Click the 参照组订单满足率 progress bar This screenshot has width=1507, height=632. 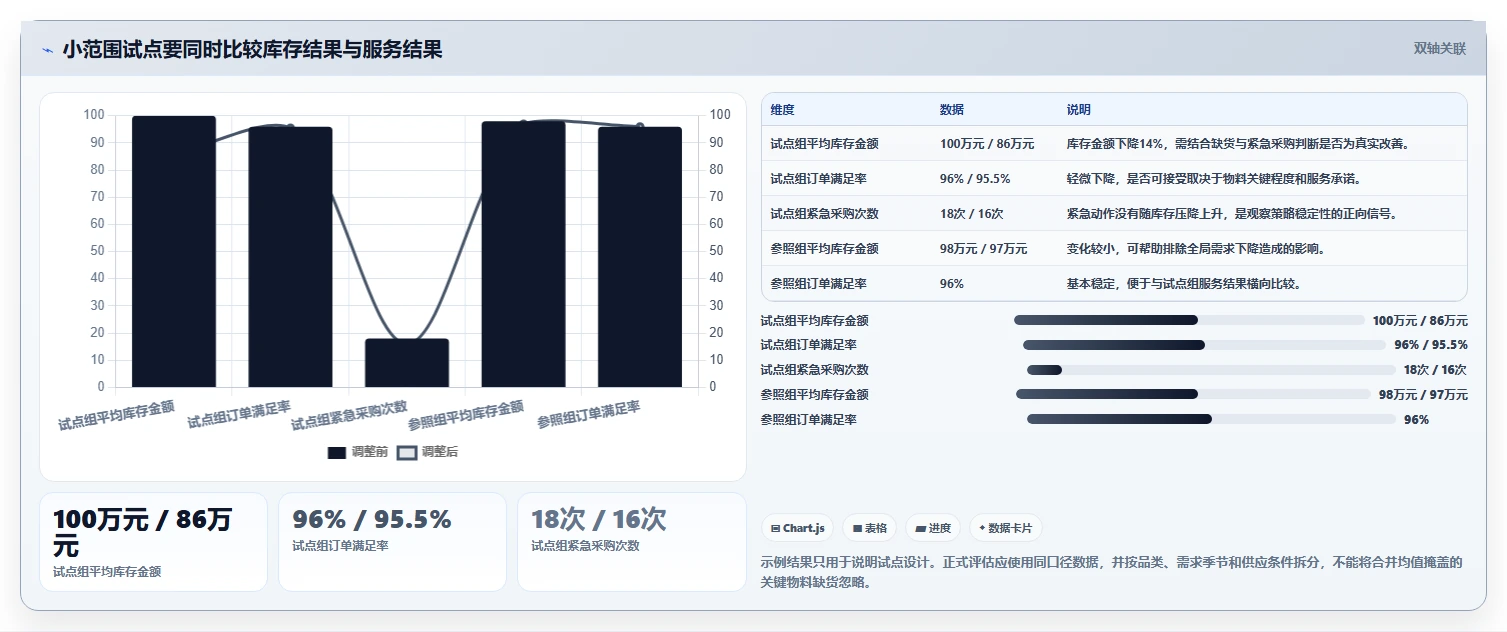(1211, 419)
